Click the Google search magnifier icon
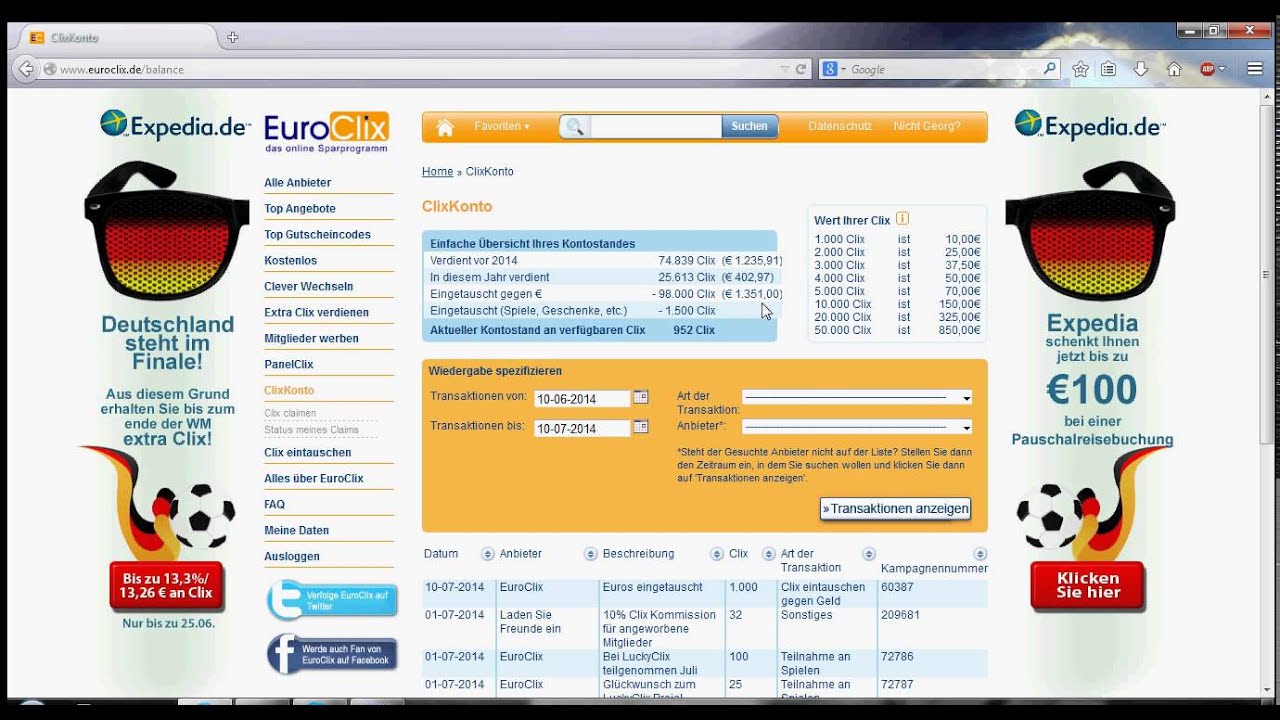The width and height of the screenshot is (1280, 720). click(1049, 69)
